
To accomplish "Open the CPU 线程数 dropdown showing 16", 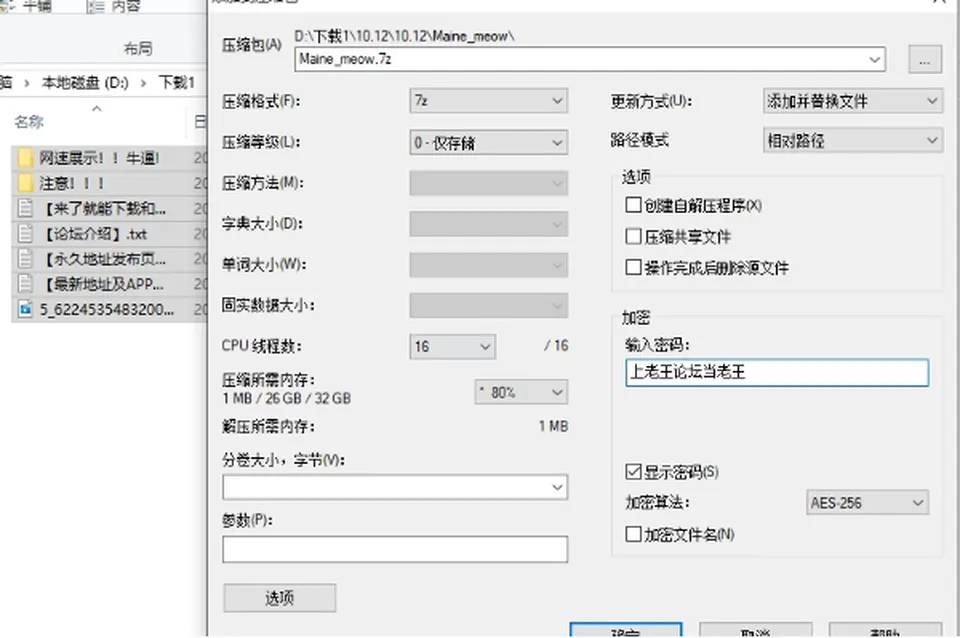I will [452, 347].
